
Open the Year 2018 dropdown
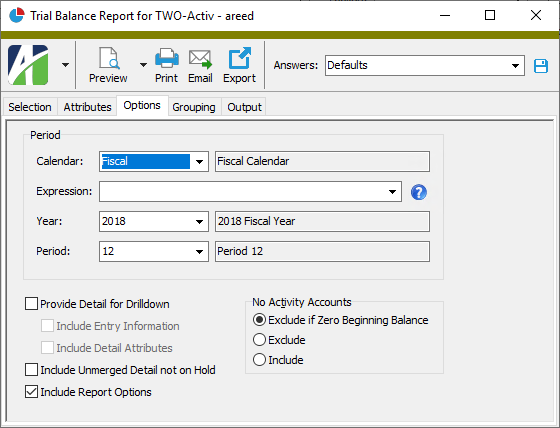point(200,222)
